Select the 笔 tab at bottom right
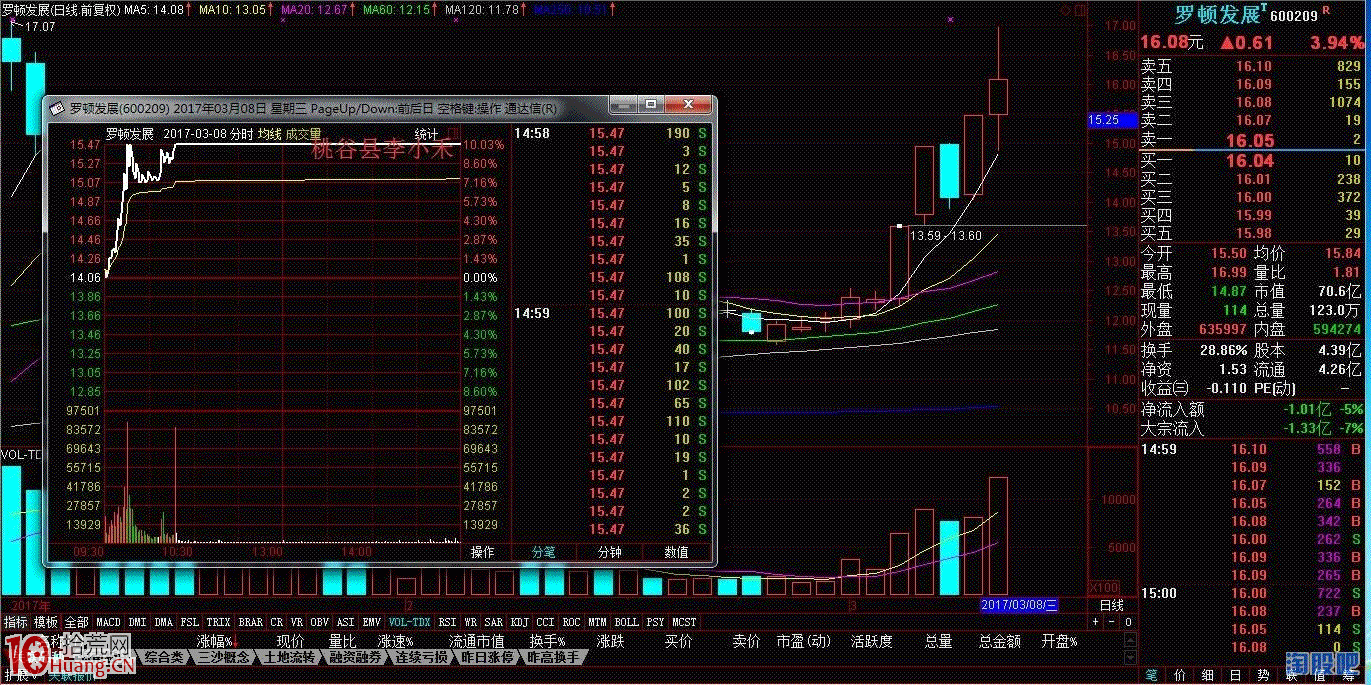The width and height of the screenshot is (1371, 685). click(1151, 675)
